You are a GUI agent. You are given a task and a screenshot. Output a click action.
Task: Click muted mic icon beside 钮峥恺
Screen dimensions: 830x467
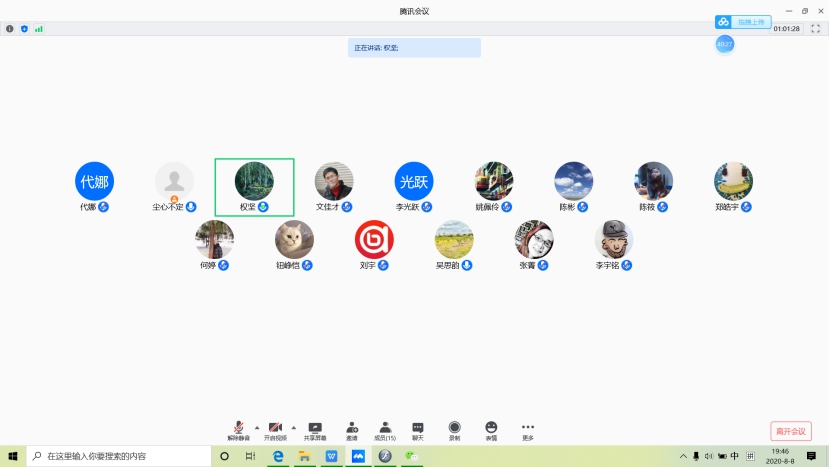click(307, 265)
